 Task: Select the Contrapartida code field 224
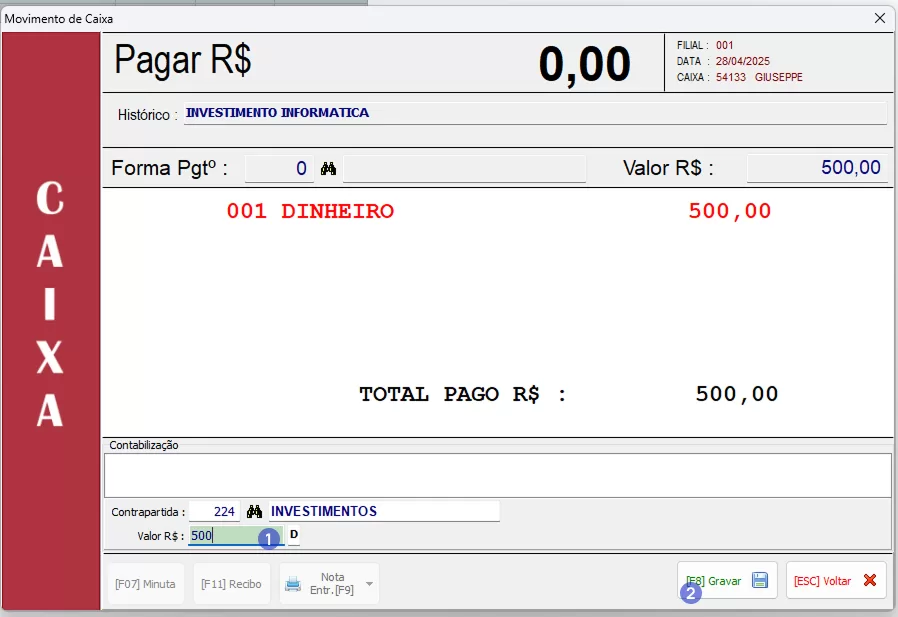click(215, 511)
